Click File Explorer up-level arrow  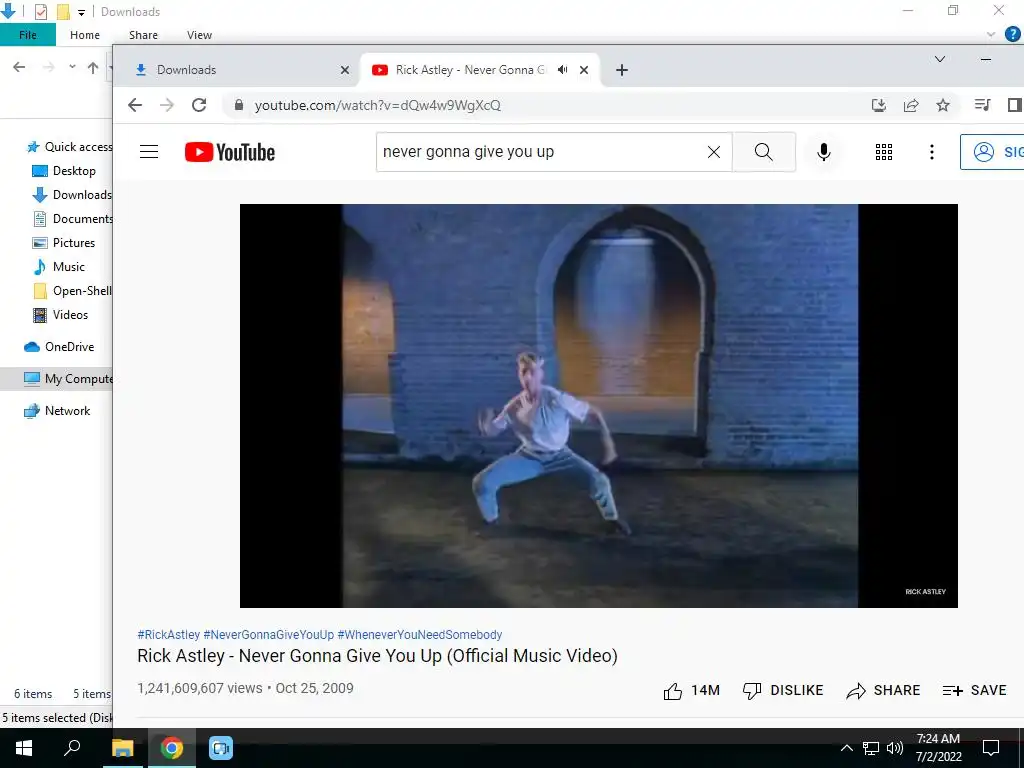coord(93,67)
